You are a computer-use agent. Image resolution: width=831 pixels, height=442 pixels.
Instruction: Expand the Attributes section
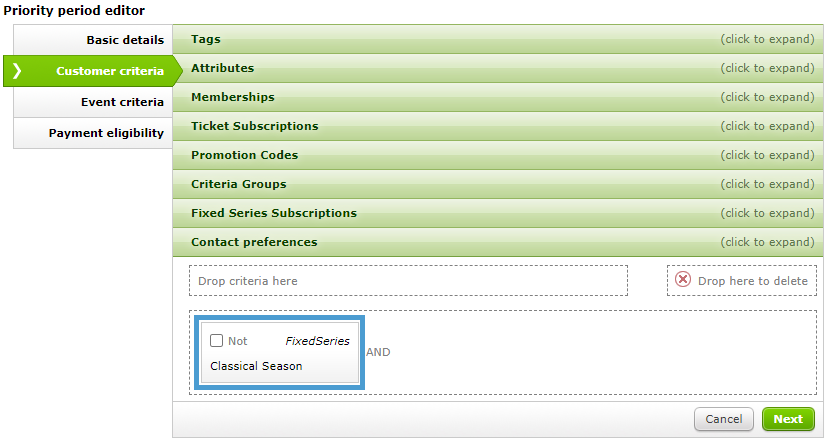[x=498, y=68]
